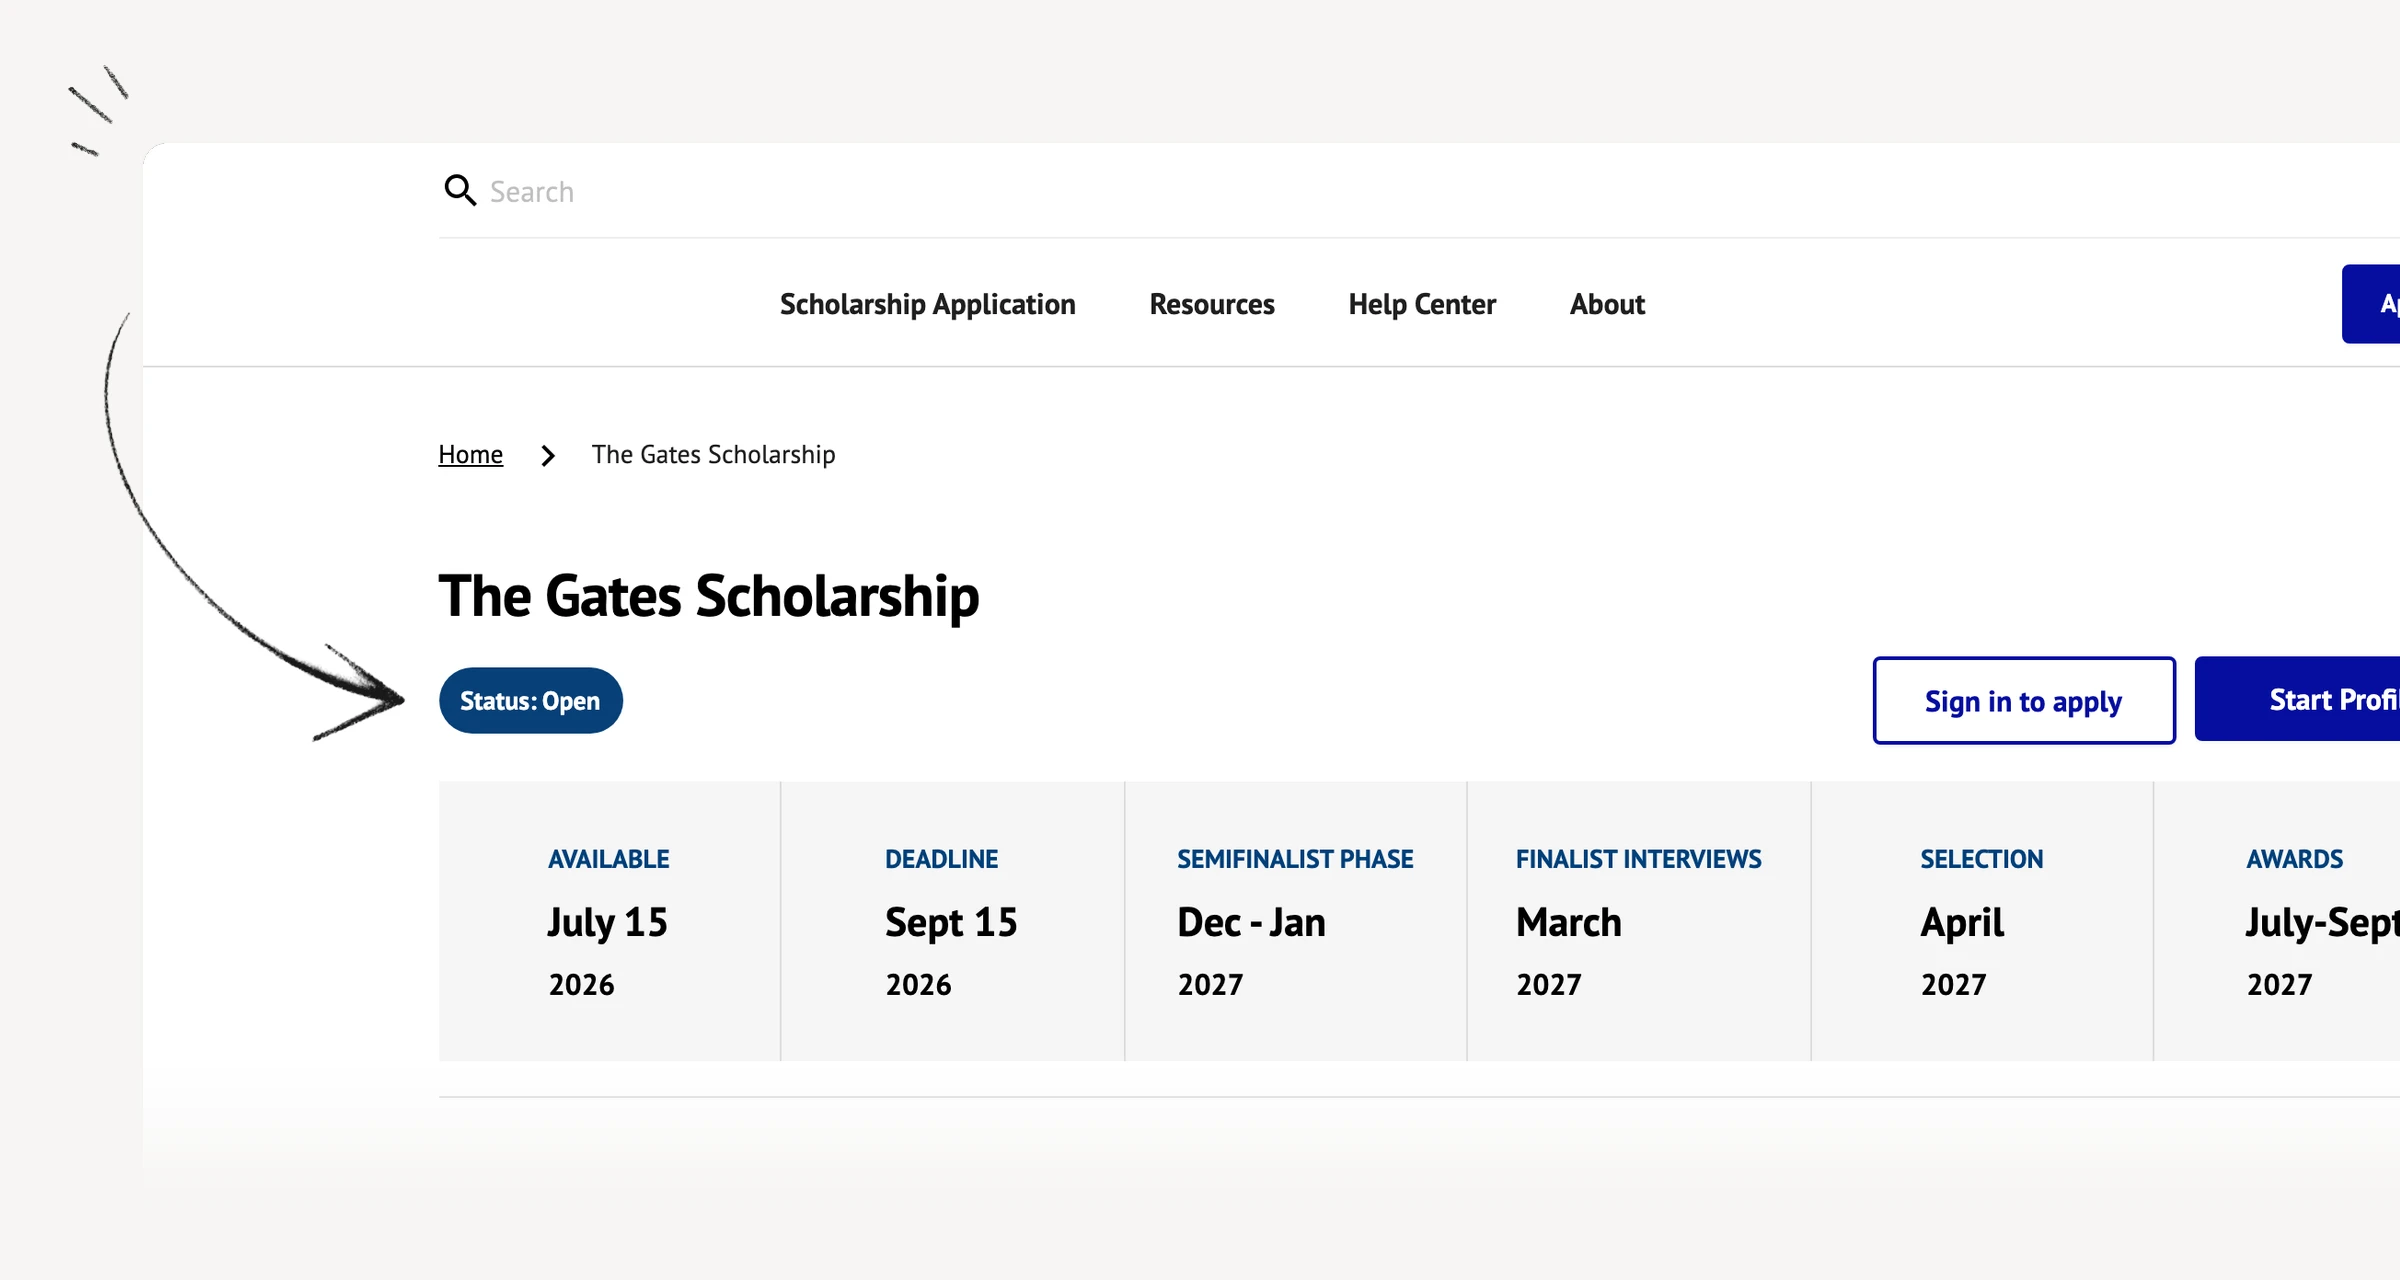This screenshot has height=1280, width=2400.
Task: Click the July 15 date
Action: 607,922
